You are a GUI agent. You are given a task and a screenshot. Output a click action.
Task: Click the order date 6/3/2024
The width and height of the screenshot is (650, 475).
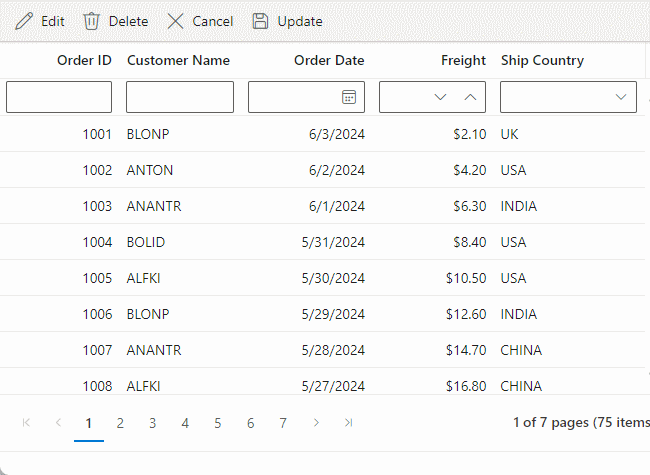tap(337, 134)
